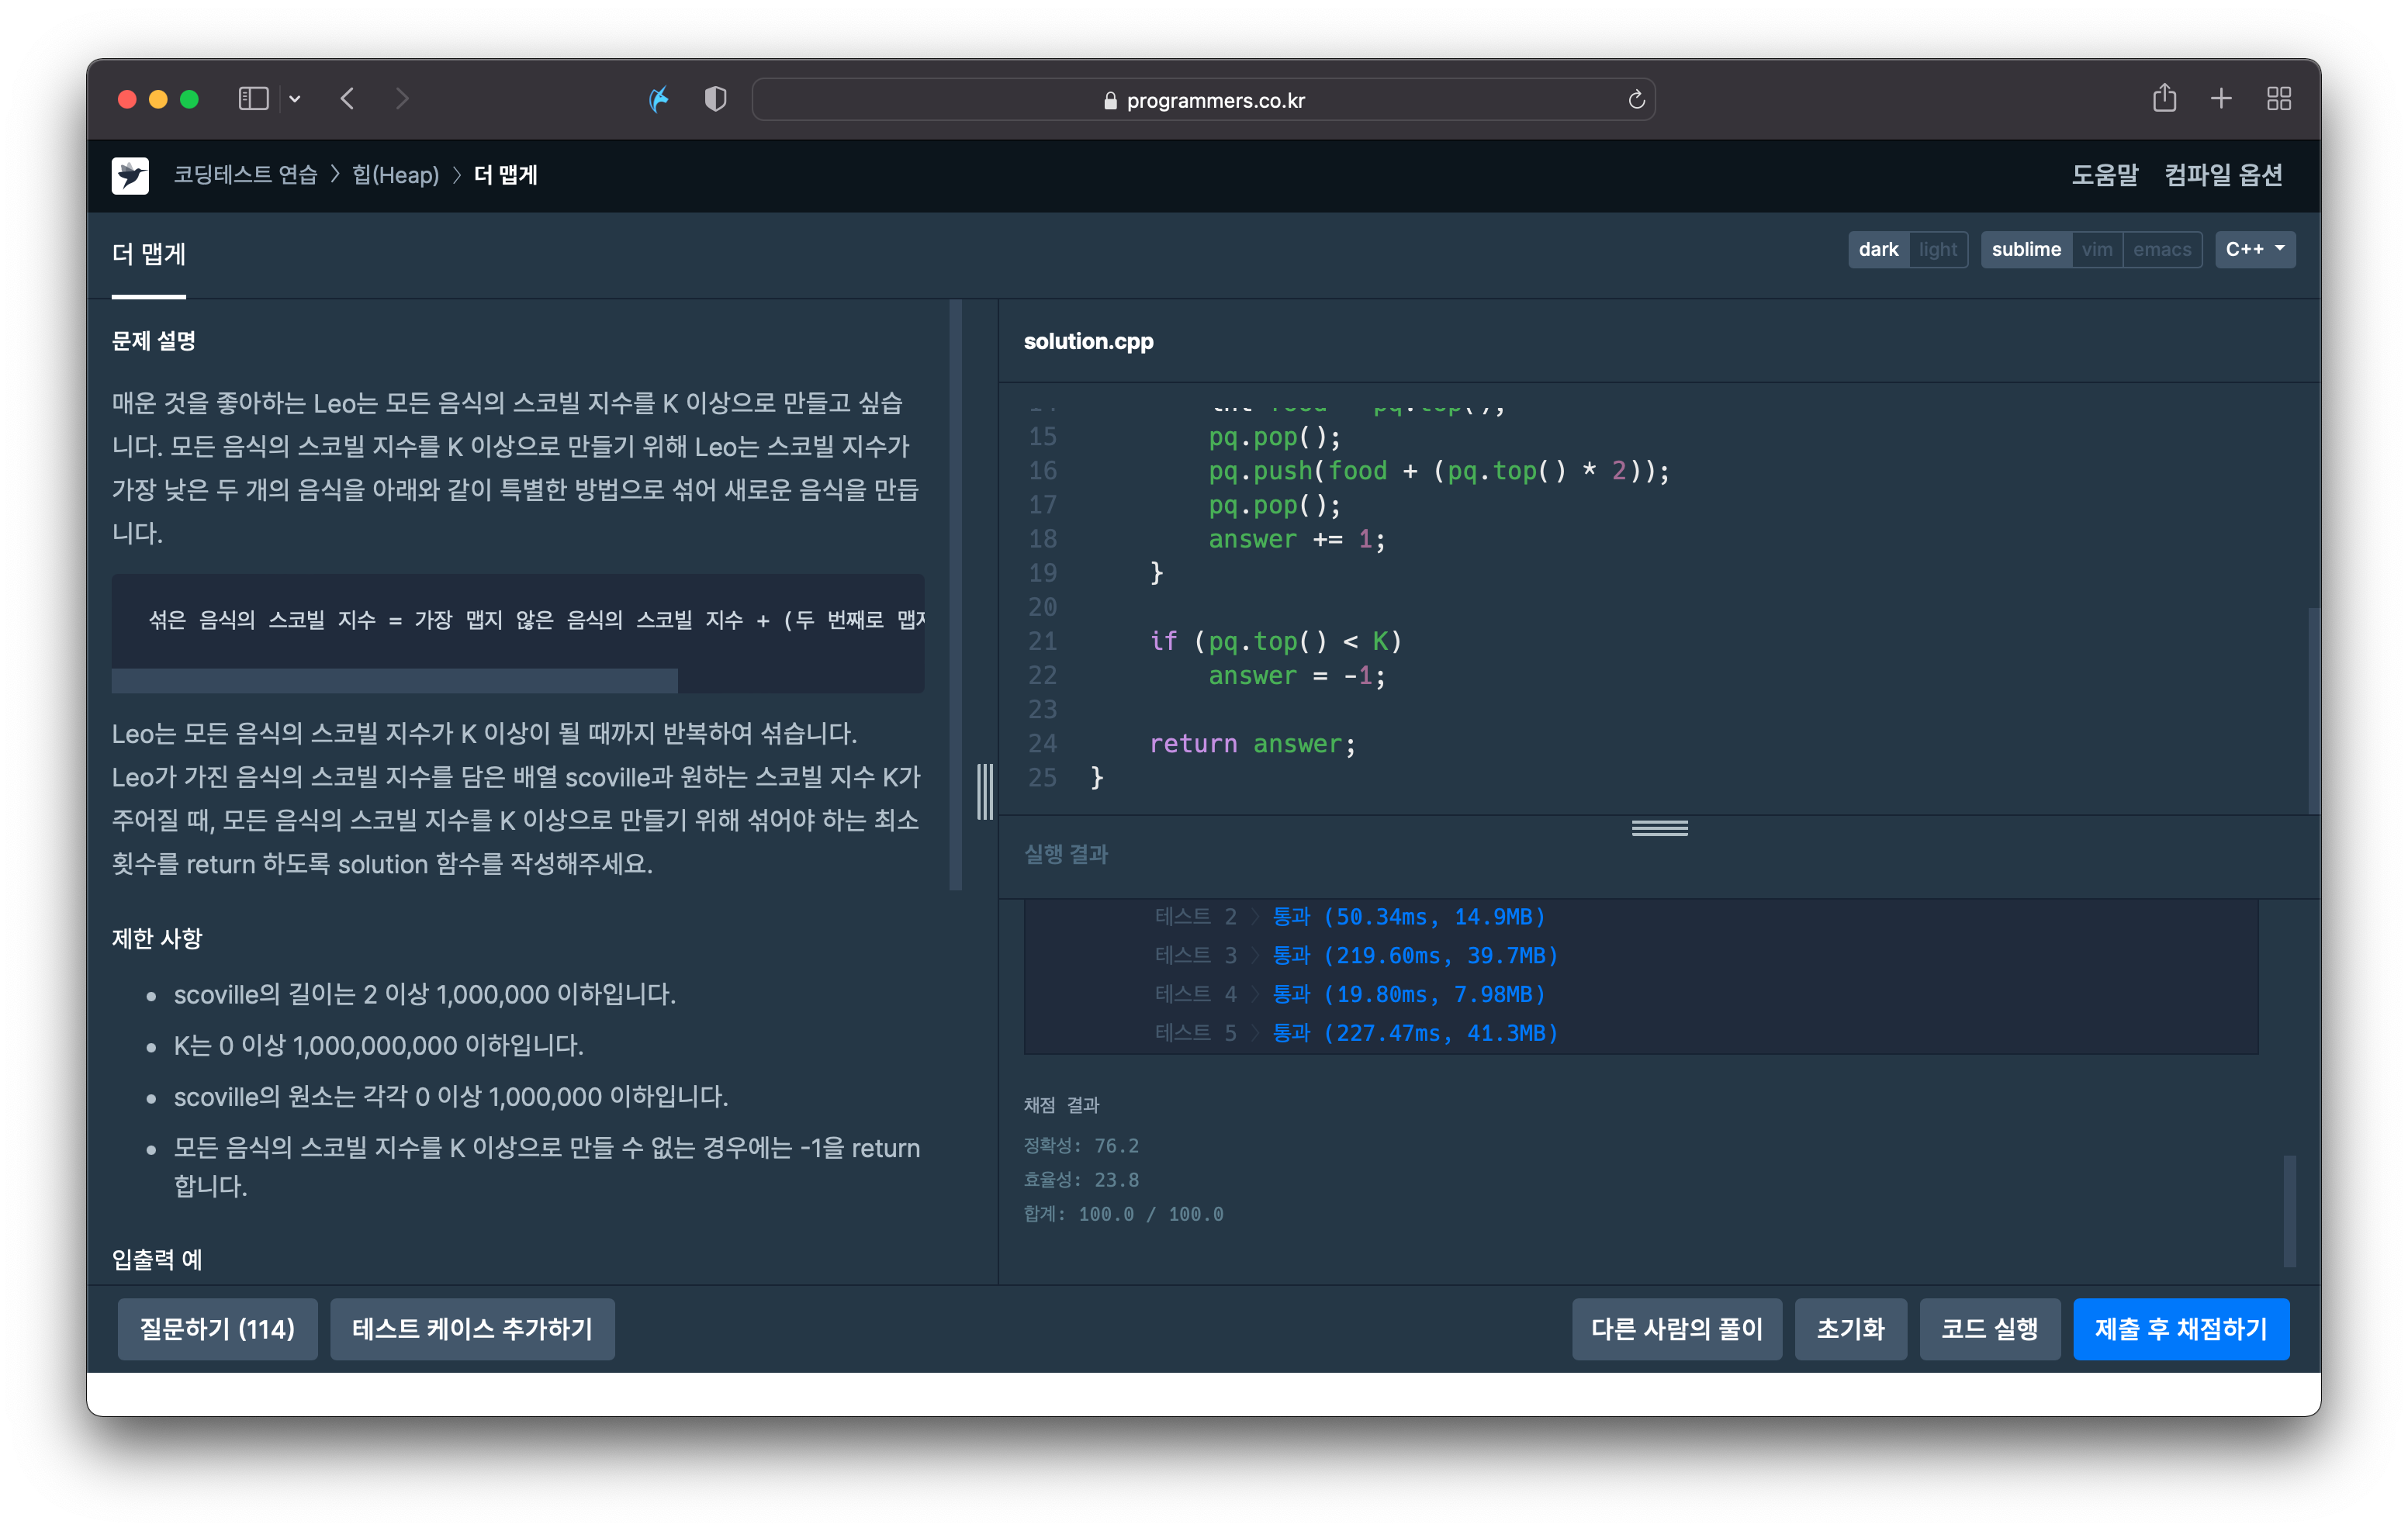
Task: Click the horizontal editor/result splitter handle
Action: coord(1659,828)
